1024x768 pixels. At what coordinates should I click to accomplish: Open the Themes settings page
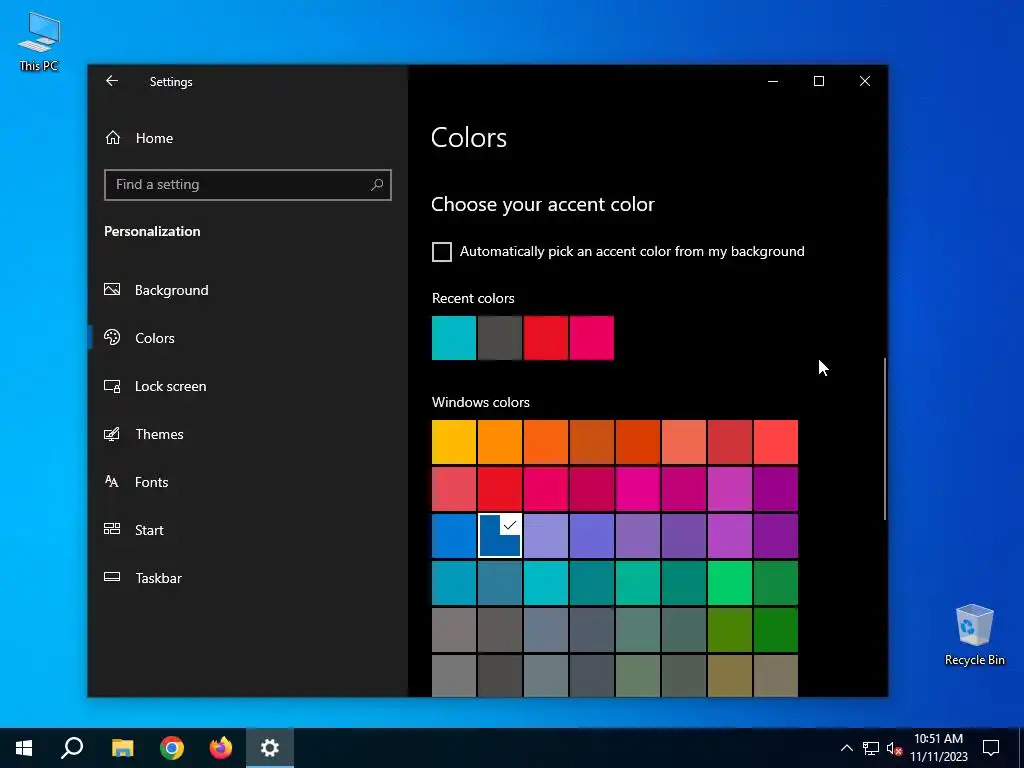click(159, 434)
